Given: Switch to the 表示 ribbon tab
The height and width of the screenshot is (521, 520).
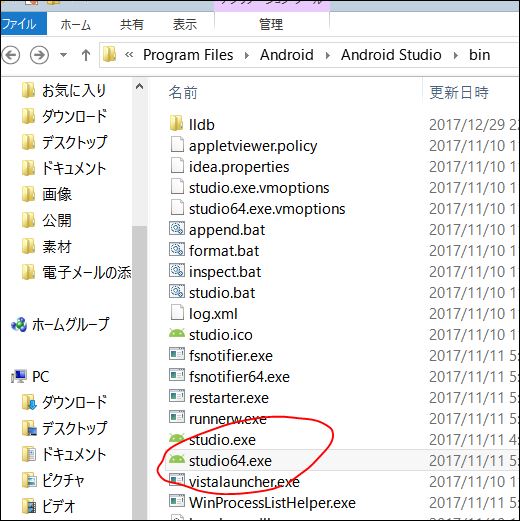Looking at the screenshot, I should [185, 25].
